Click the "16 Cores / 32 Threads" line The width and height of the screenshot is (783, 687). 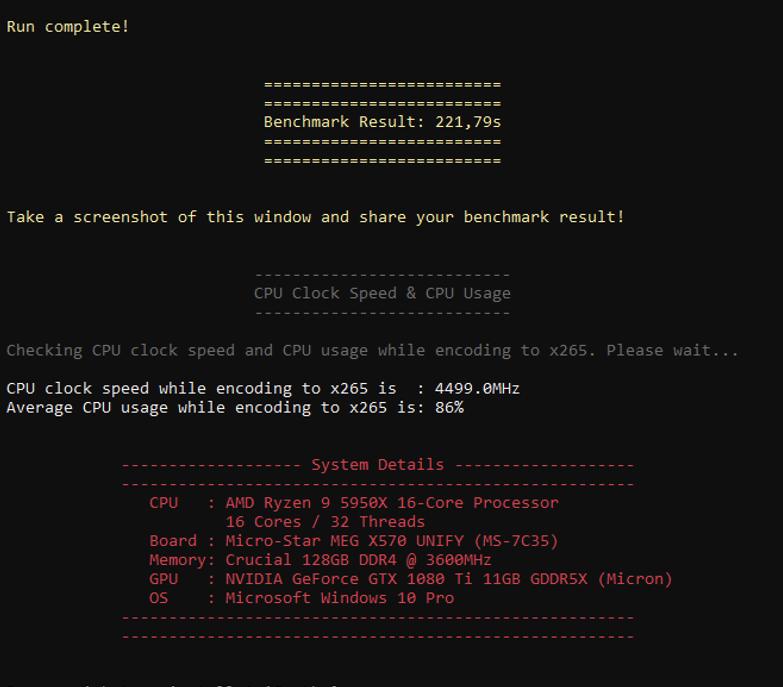pos(325,522)
